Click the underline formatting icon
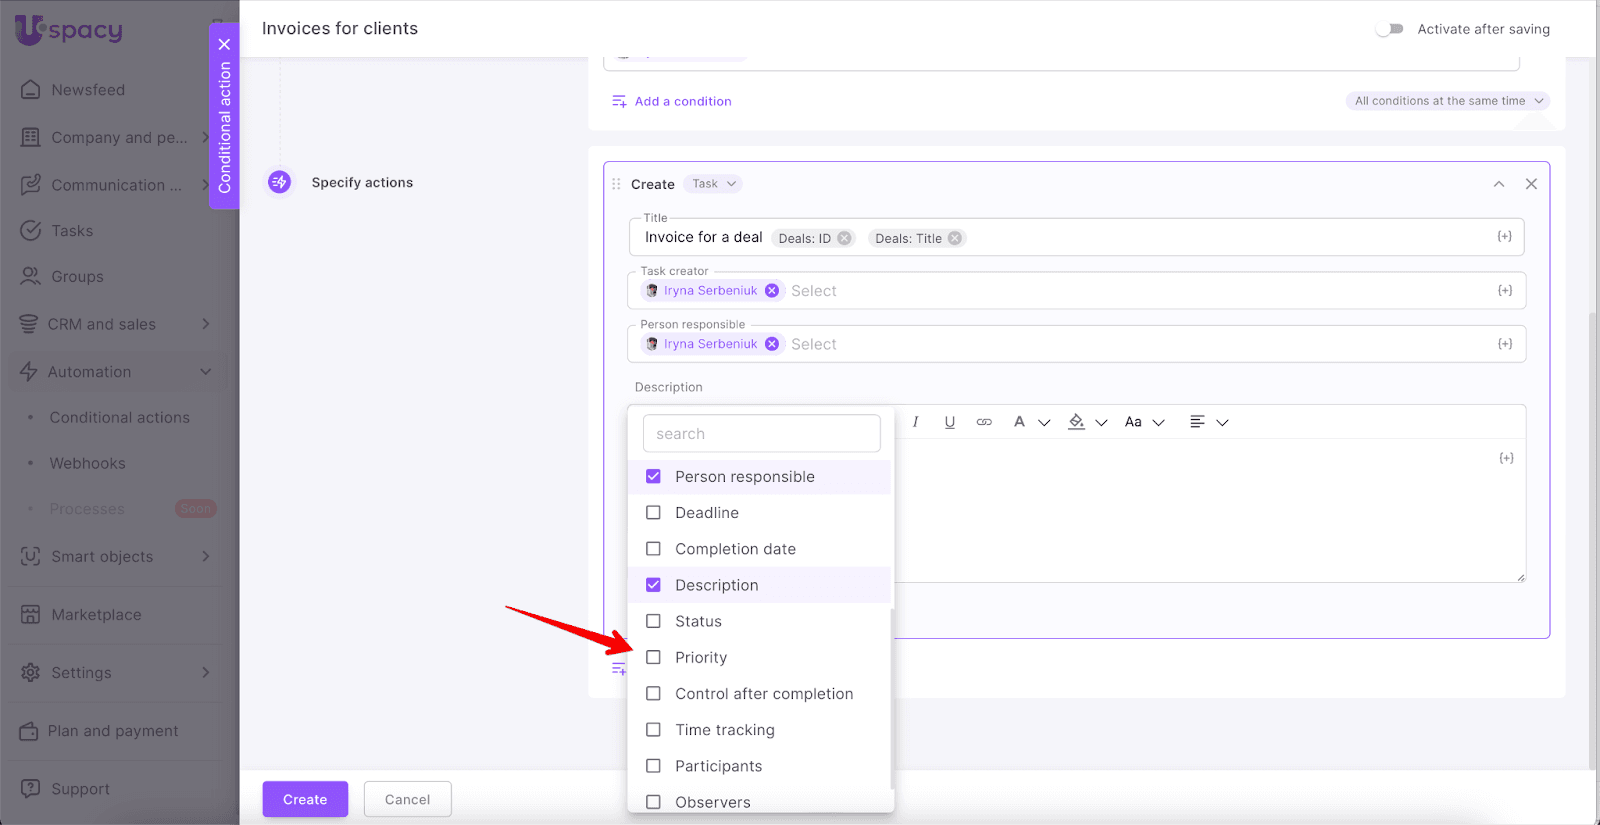This screenshot has height=825, width=1600. pos(949,422)
